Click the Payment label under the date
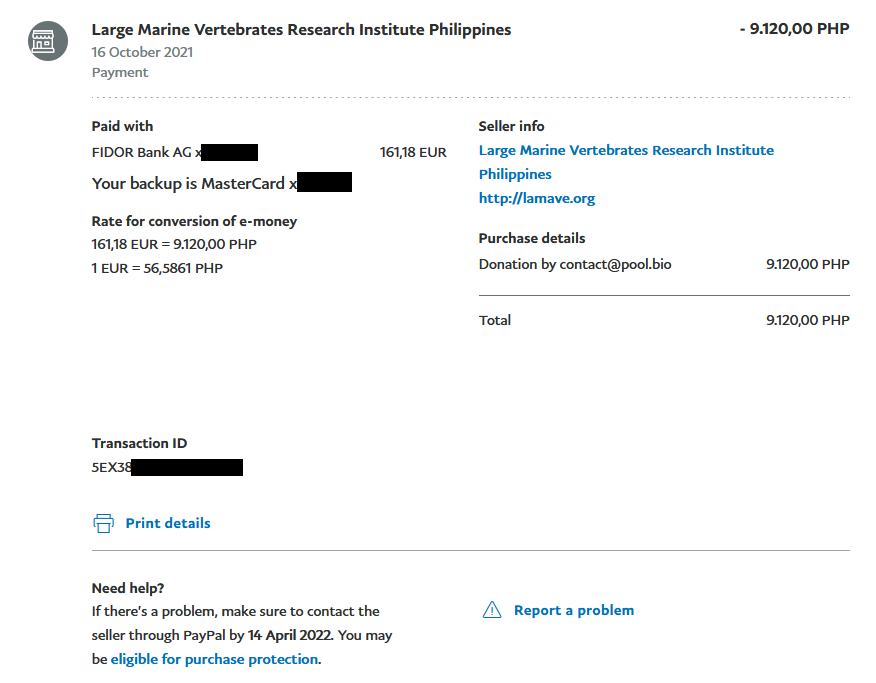 pyautogui.click(x=119, y=72)
